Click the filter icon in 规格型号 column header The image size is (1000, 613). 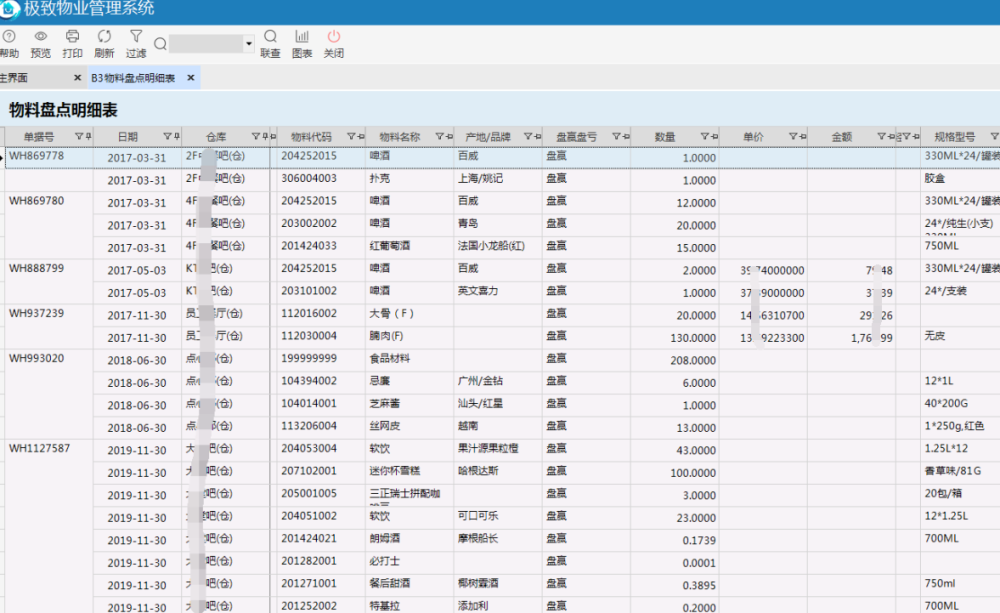(x=994, y=137)
